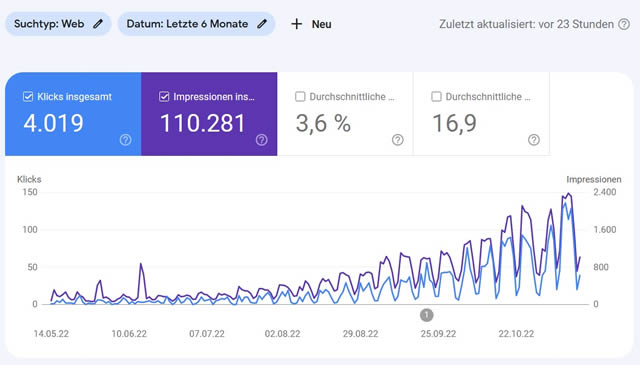This screenshot has height=365, width=640.
Task: Click the 16,9 value
Action: [454, 123]
